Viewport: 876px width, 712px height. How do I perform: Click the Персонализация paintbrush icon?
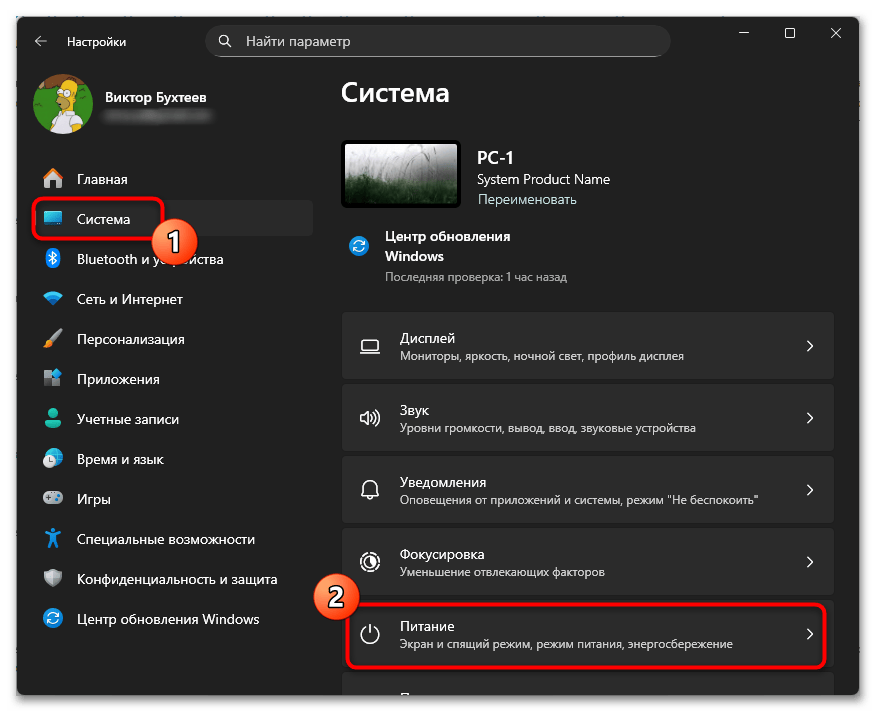pos(53,339)
